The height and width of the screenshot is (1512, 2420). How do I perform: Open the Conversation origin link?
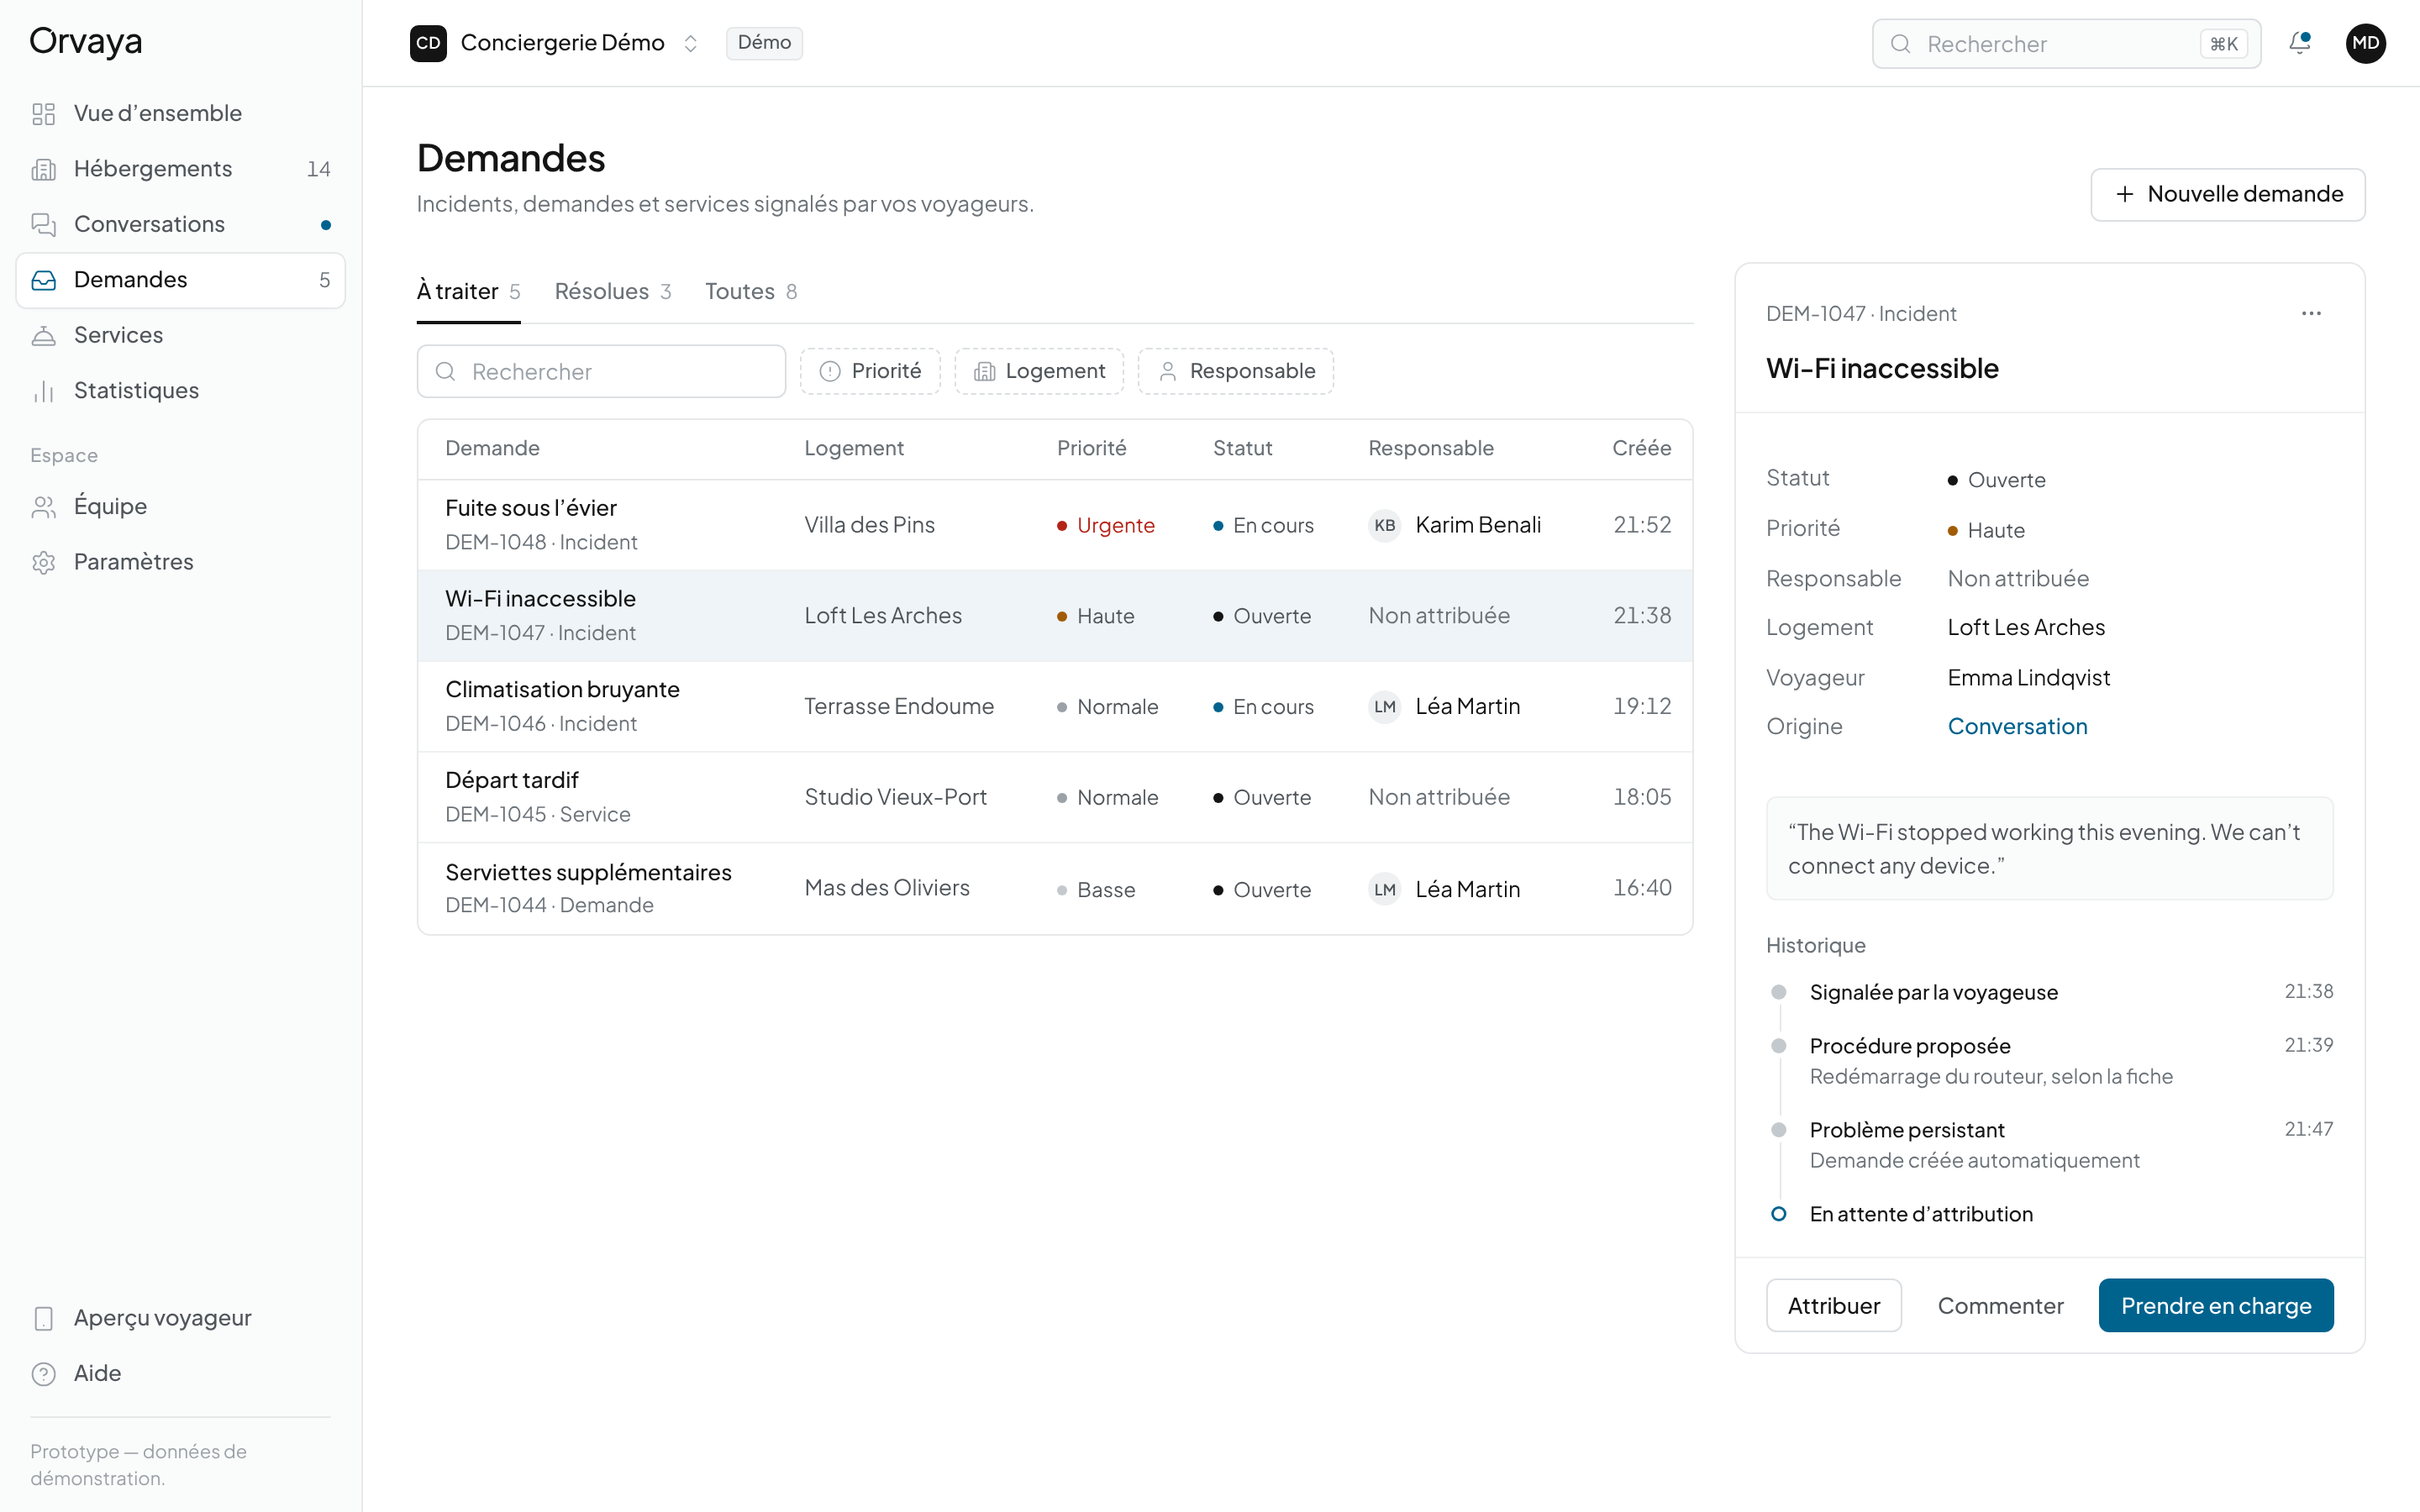click(x=2017, y=726)
